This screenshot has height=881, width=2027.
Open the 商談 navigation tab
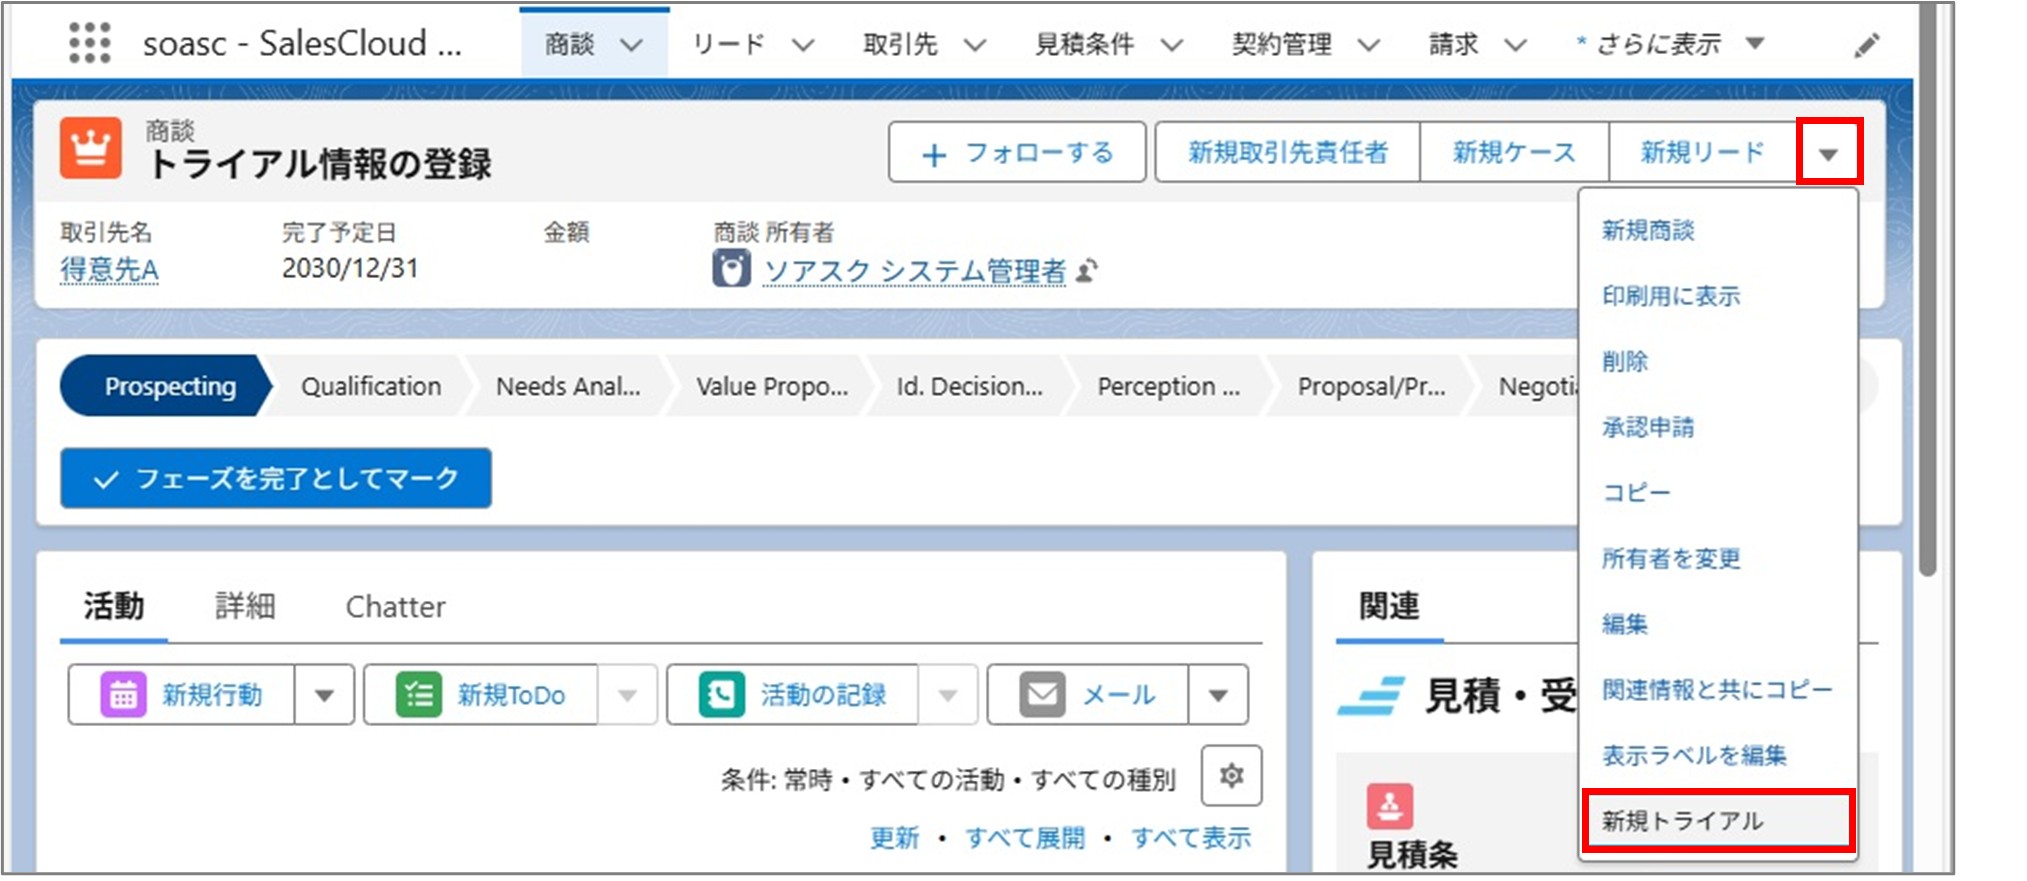(x=570, y=45)
